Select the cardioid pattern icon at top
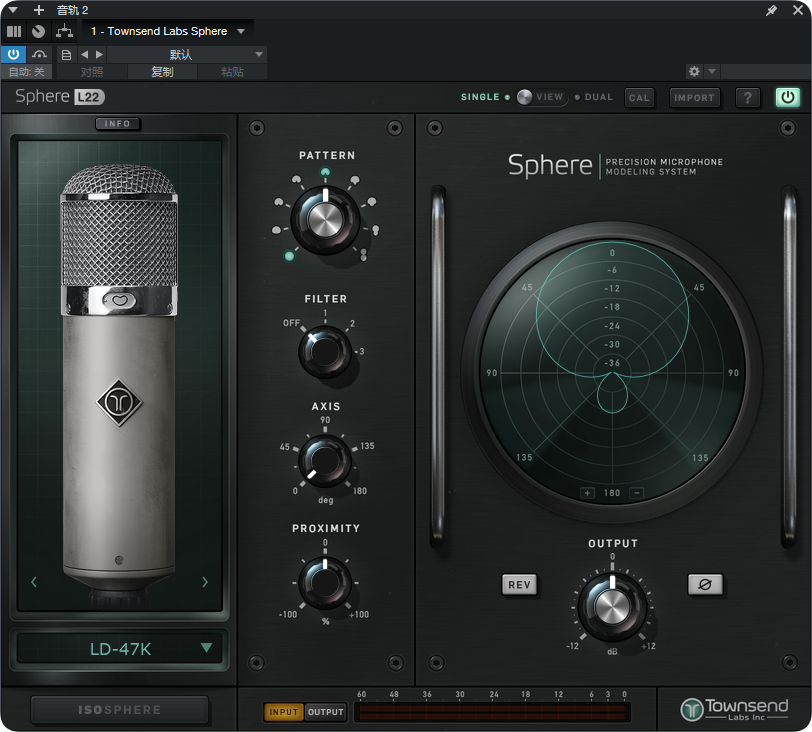The width and height of the screenshot is (812, 732). point(325,172)
